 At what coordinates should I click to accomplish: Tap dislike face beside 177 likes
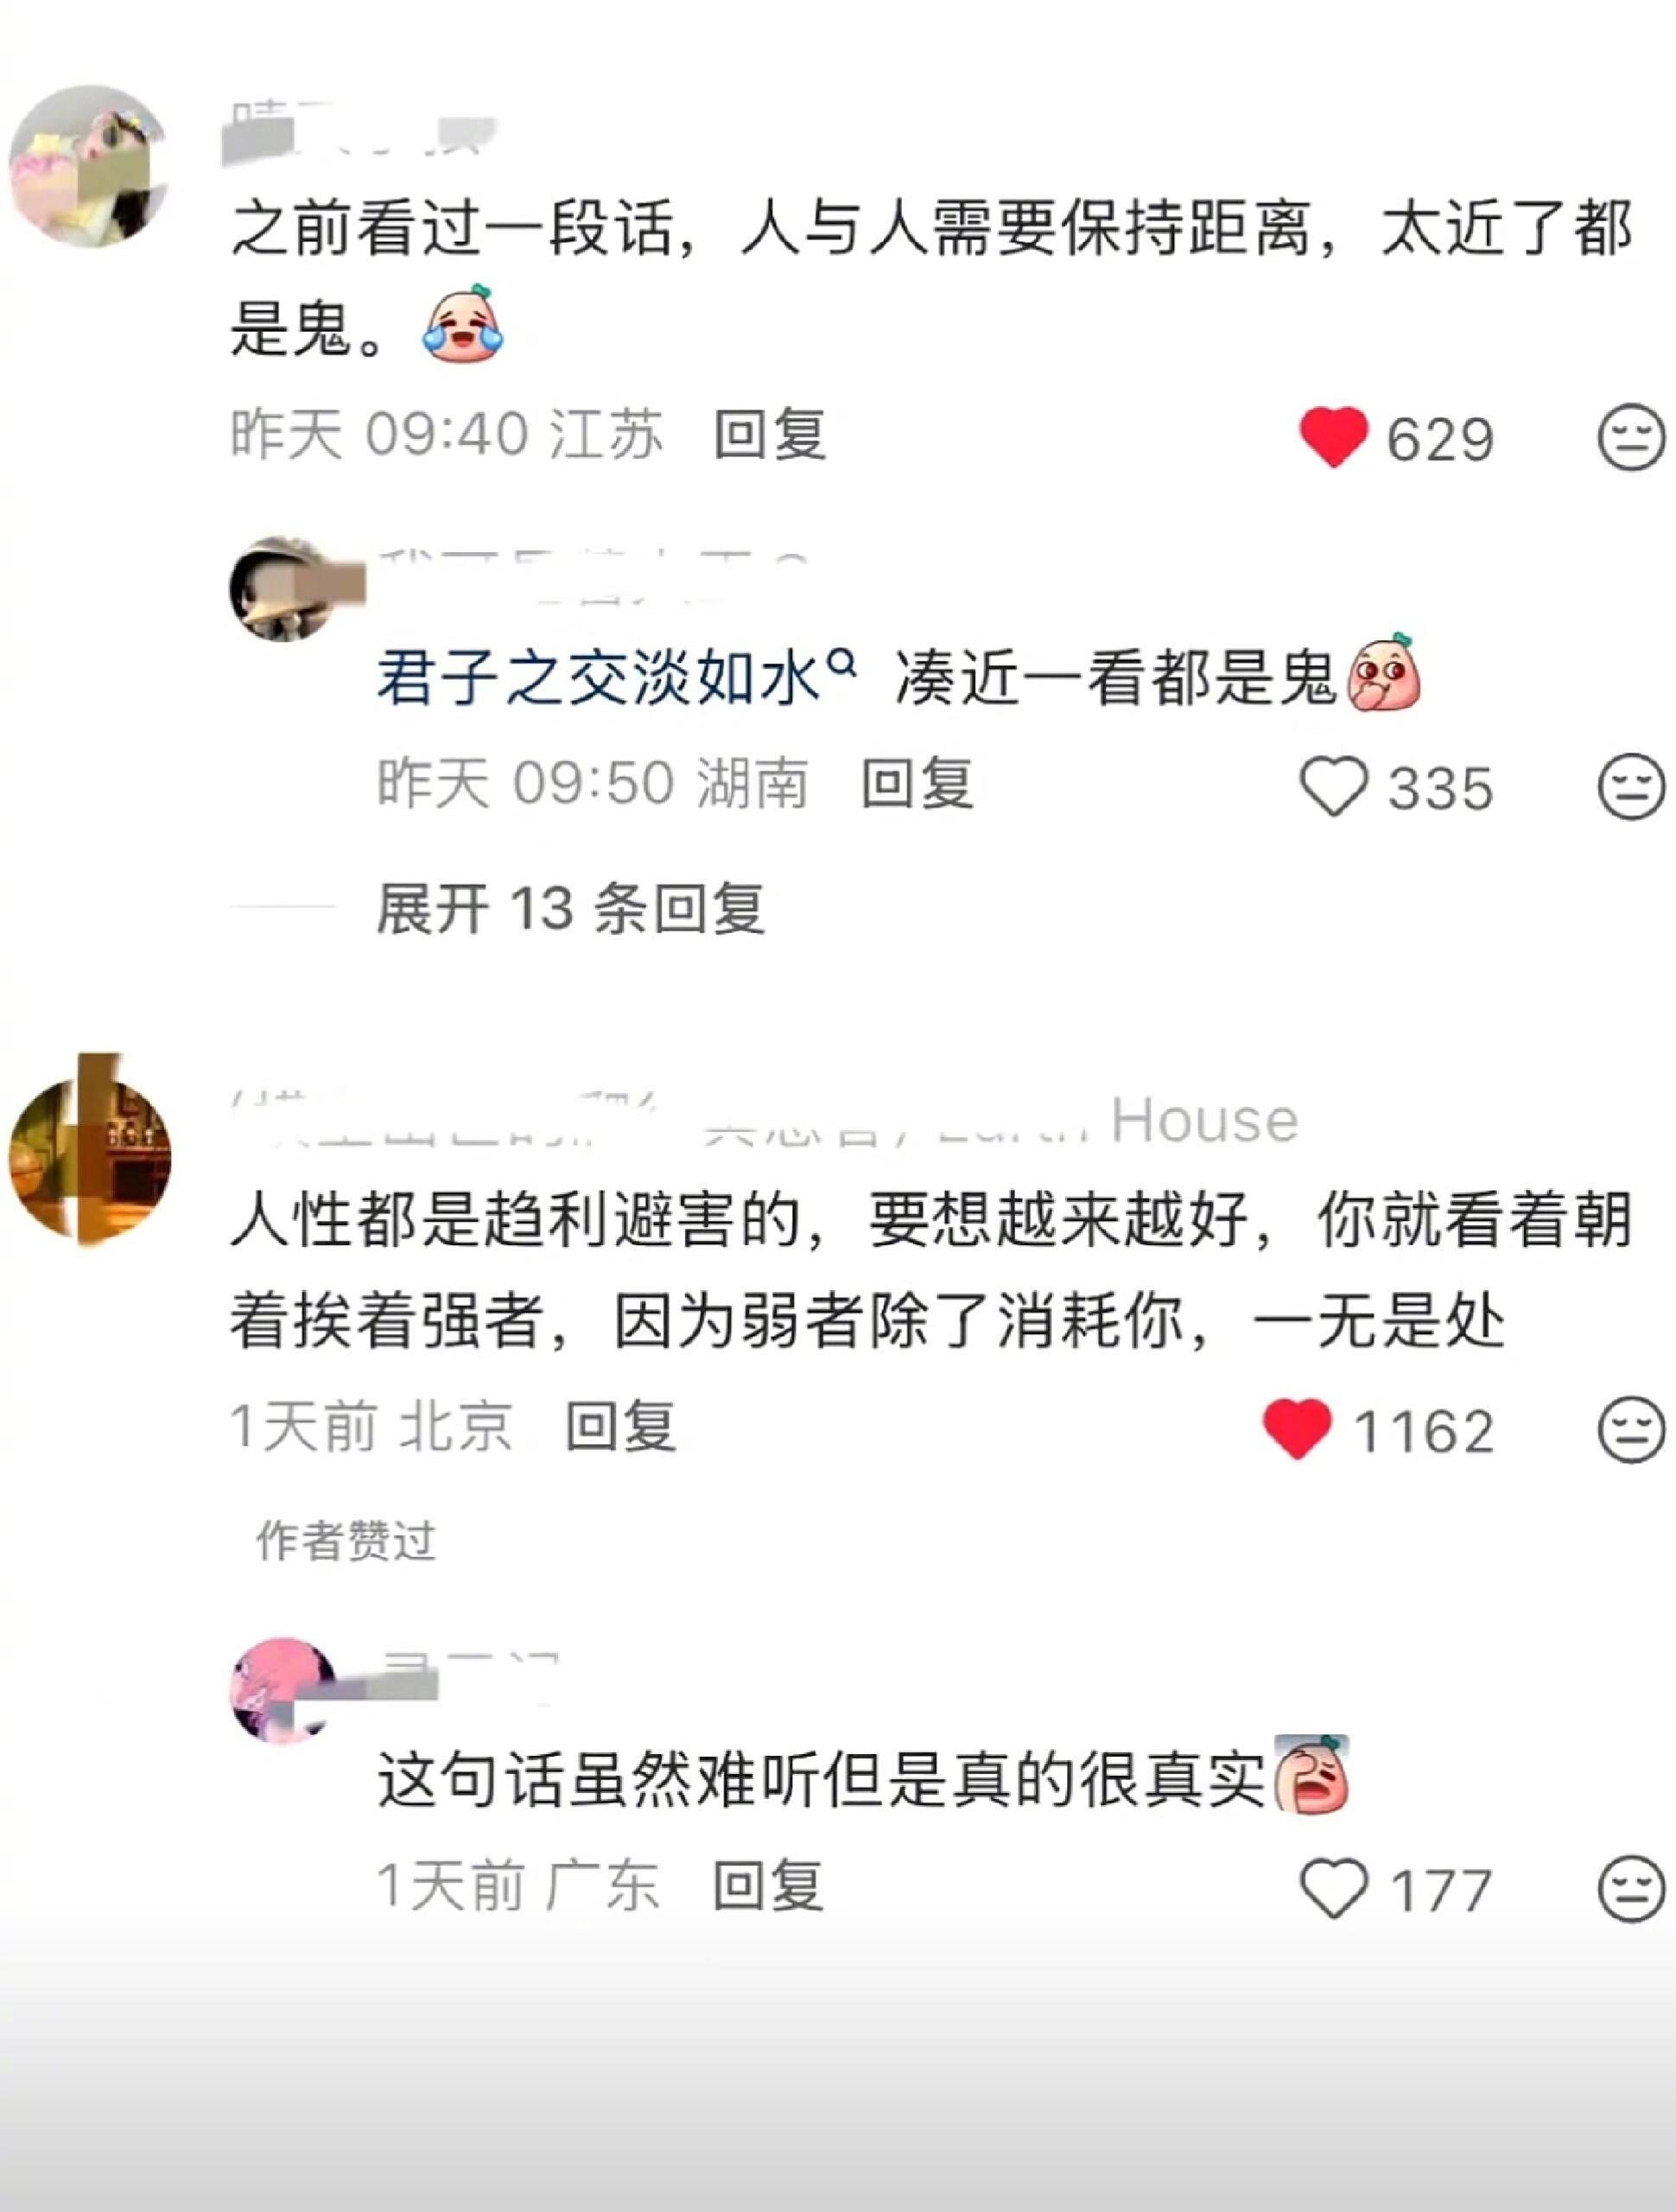coord(1631,1888)
